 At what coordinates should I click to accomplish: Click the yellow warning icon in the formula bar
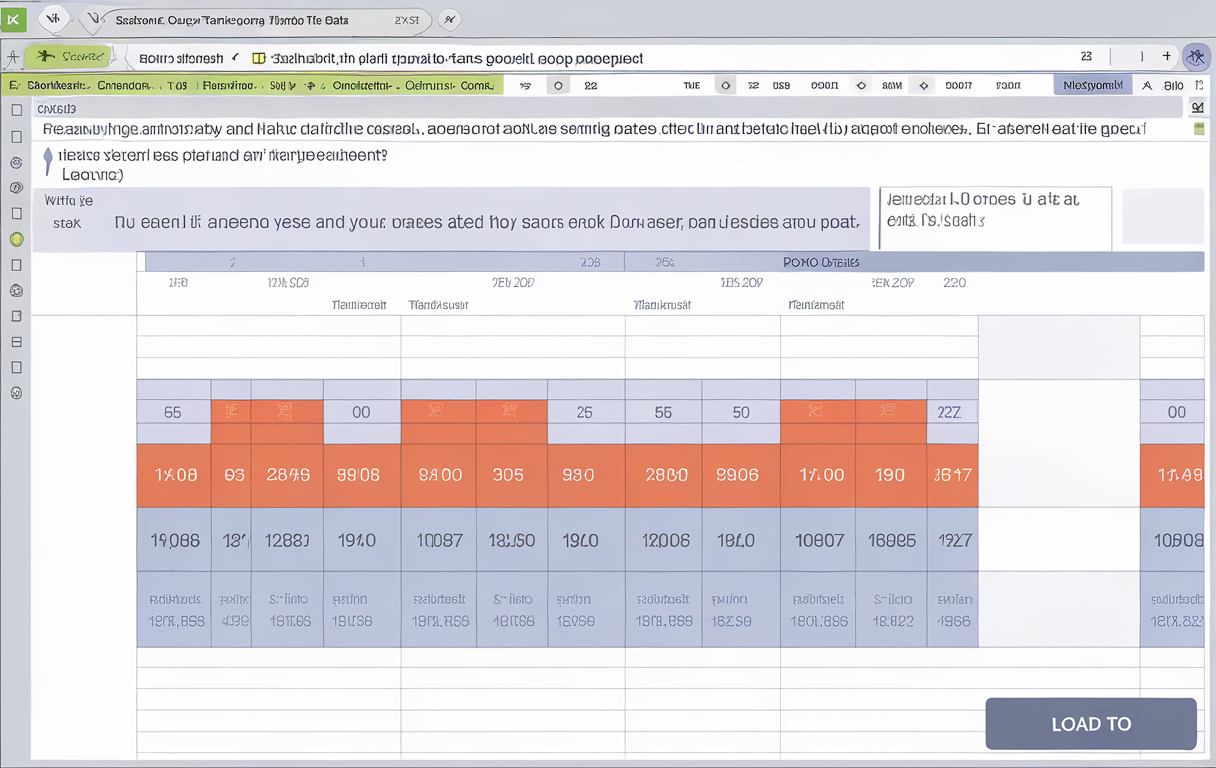click(x=257, y=58)
